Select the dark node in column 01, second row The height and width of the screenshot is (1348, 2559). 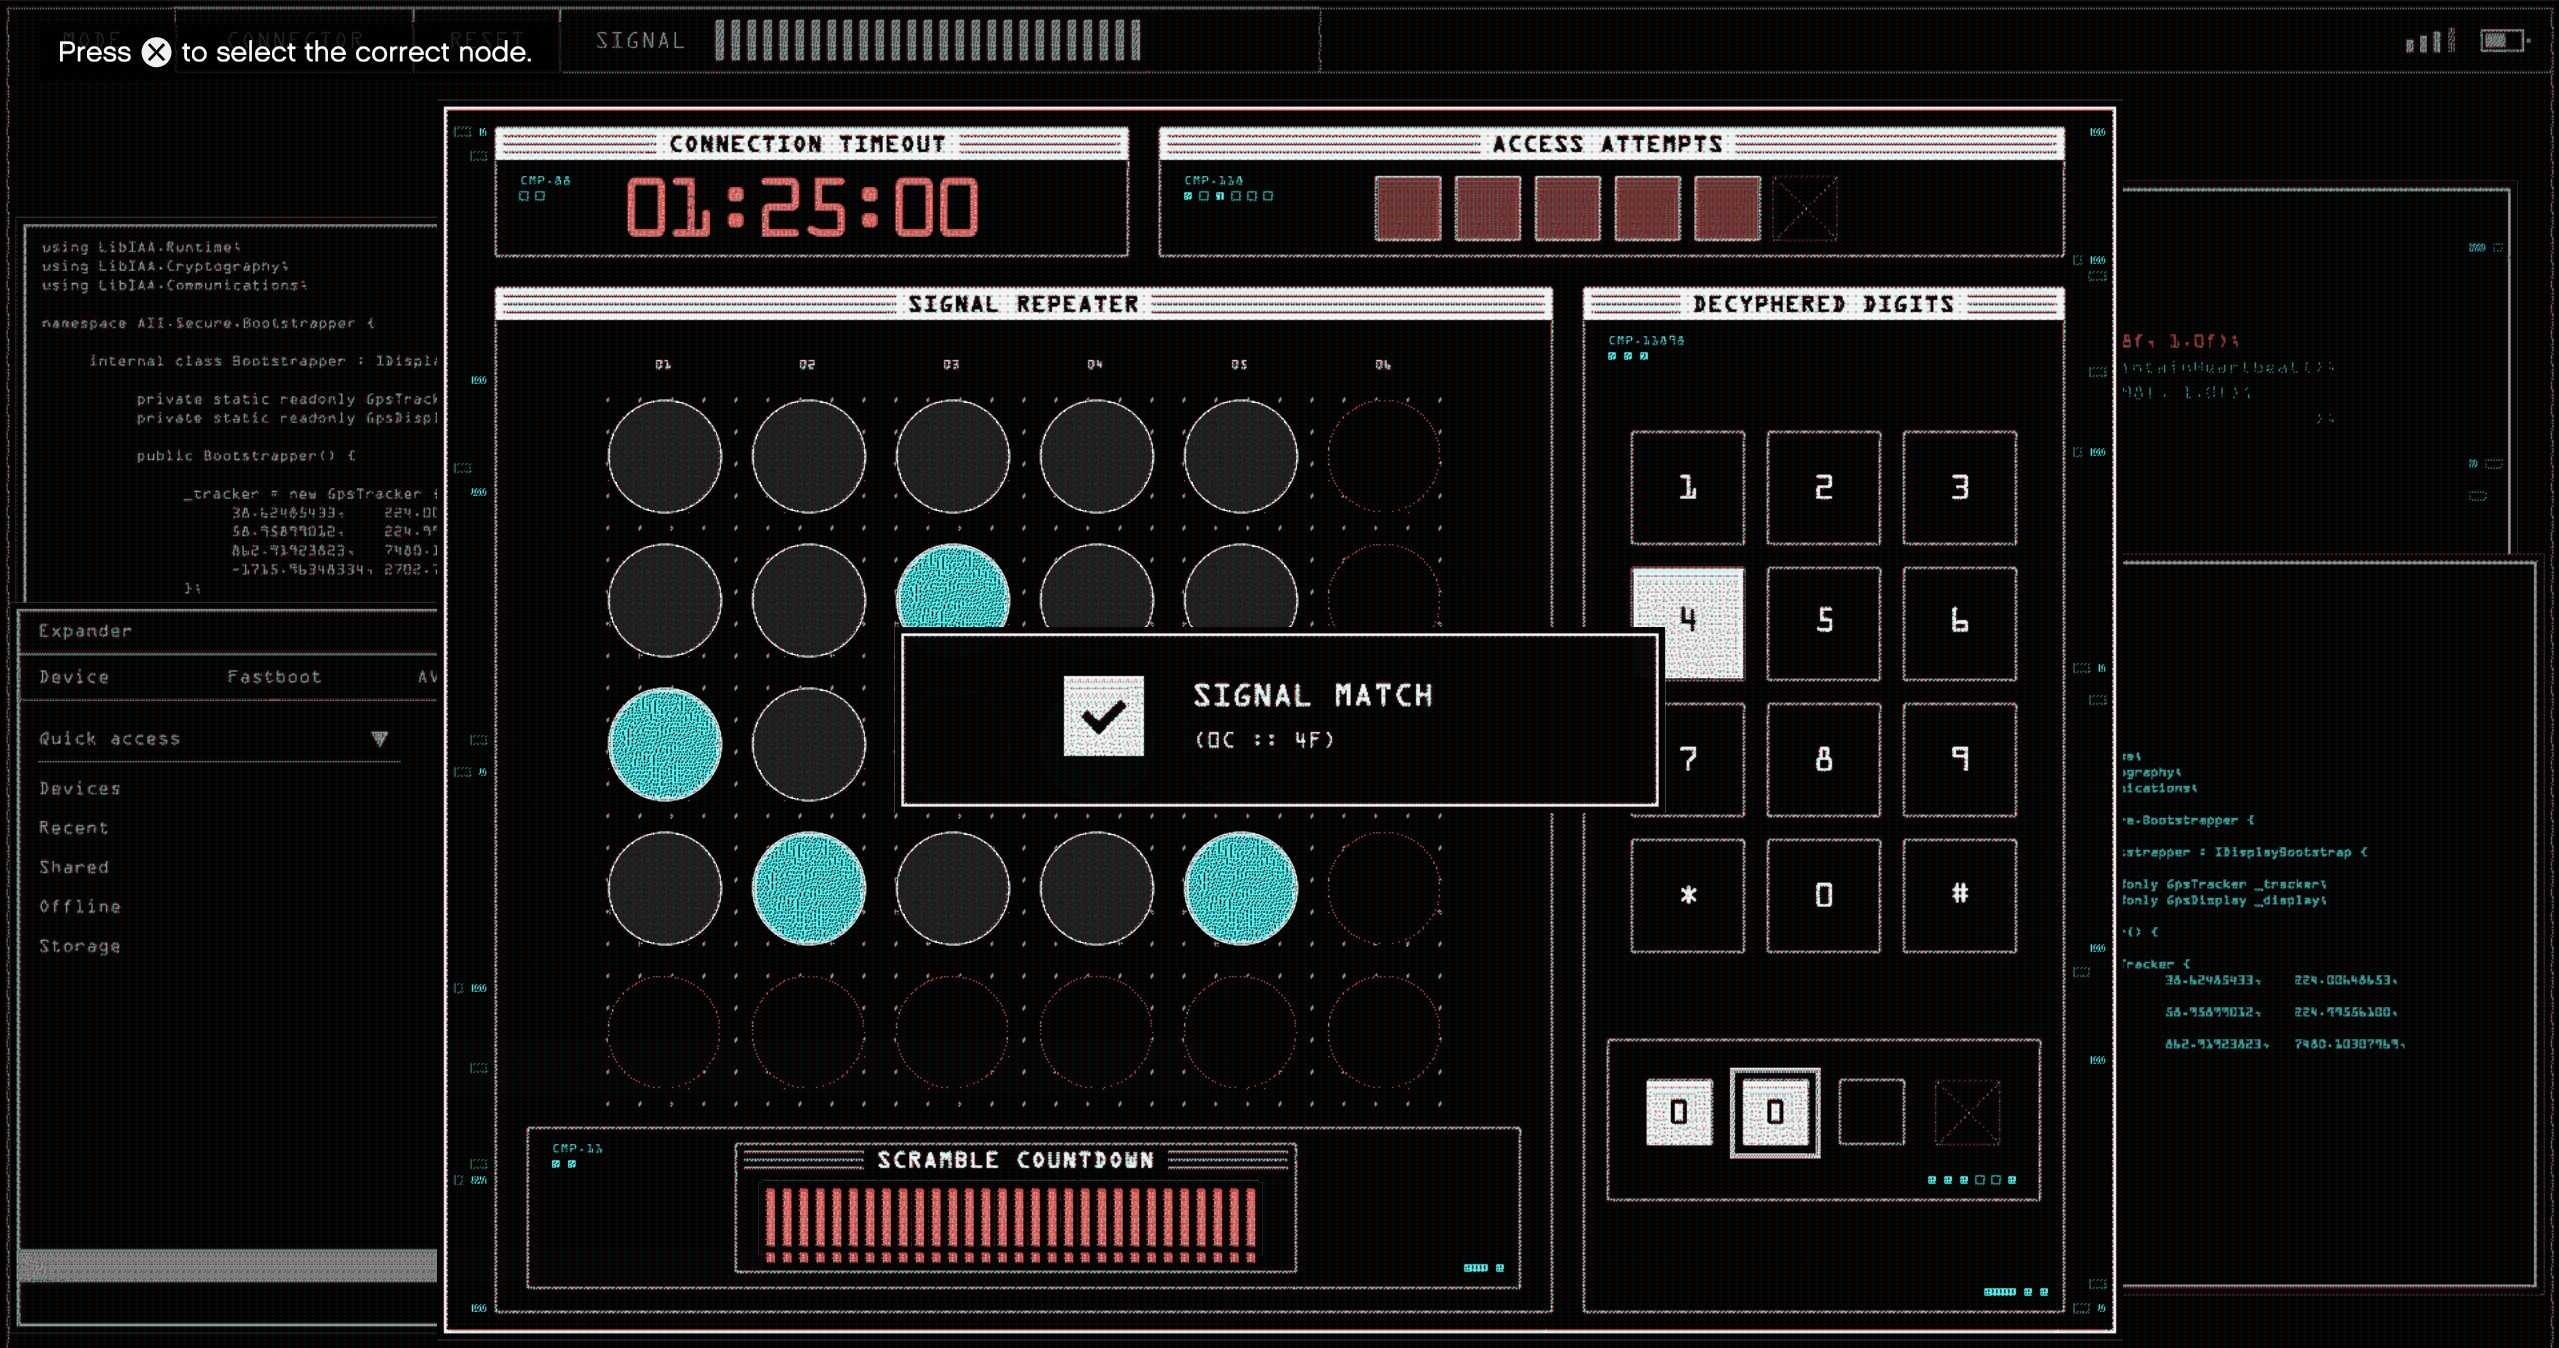(664, 600)
